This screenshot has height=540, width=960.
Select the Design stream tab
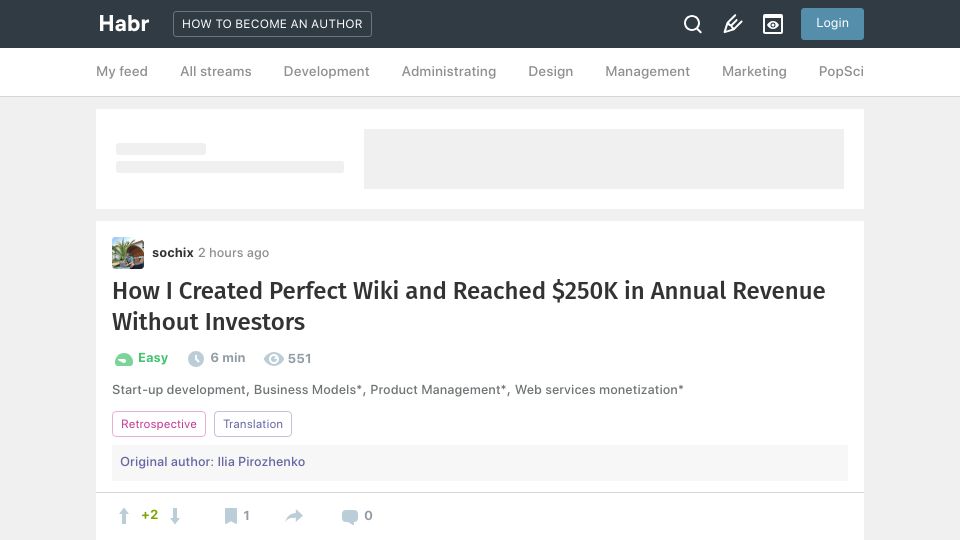pos(550,72)
